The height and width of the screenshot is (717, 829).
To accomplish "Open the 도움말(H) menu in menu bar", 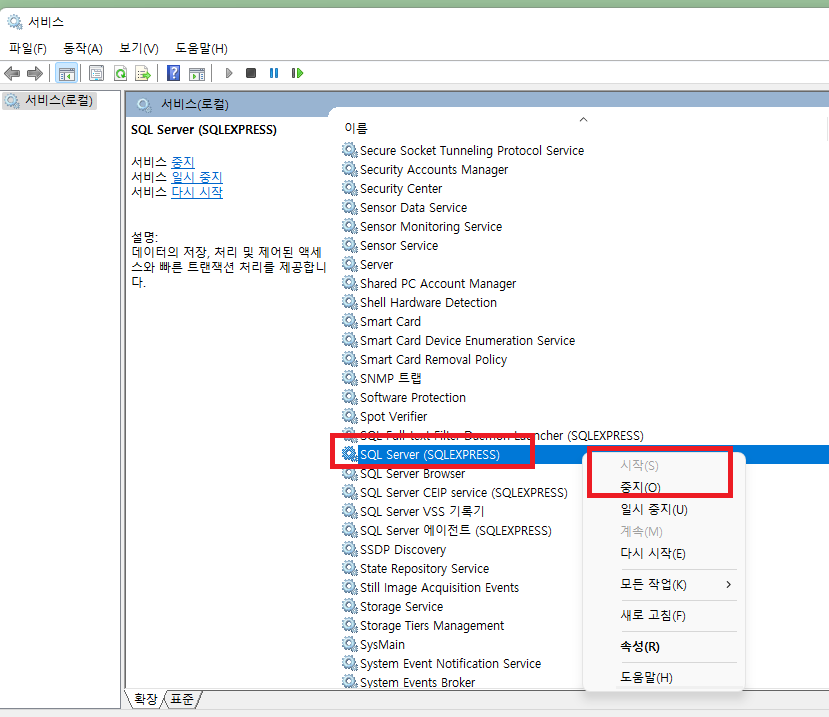I will (201, 49).
